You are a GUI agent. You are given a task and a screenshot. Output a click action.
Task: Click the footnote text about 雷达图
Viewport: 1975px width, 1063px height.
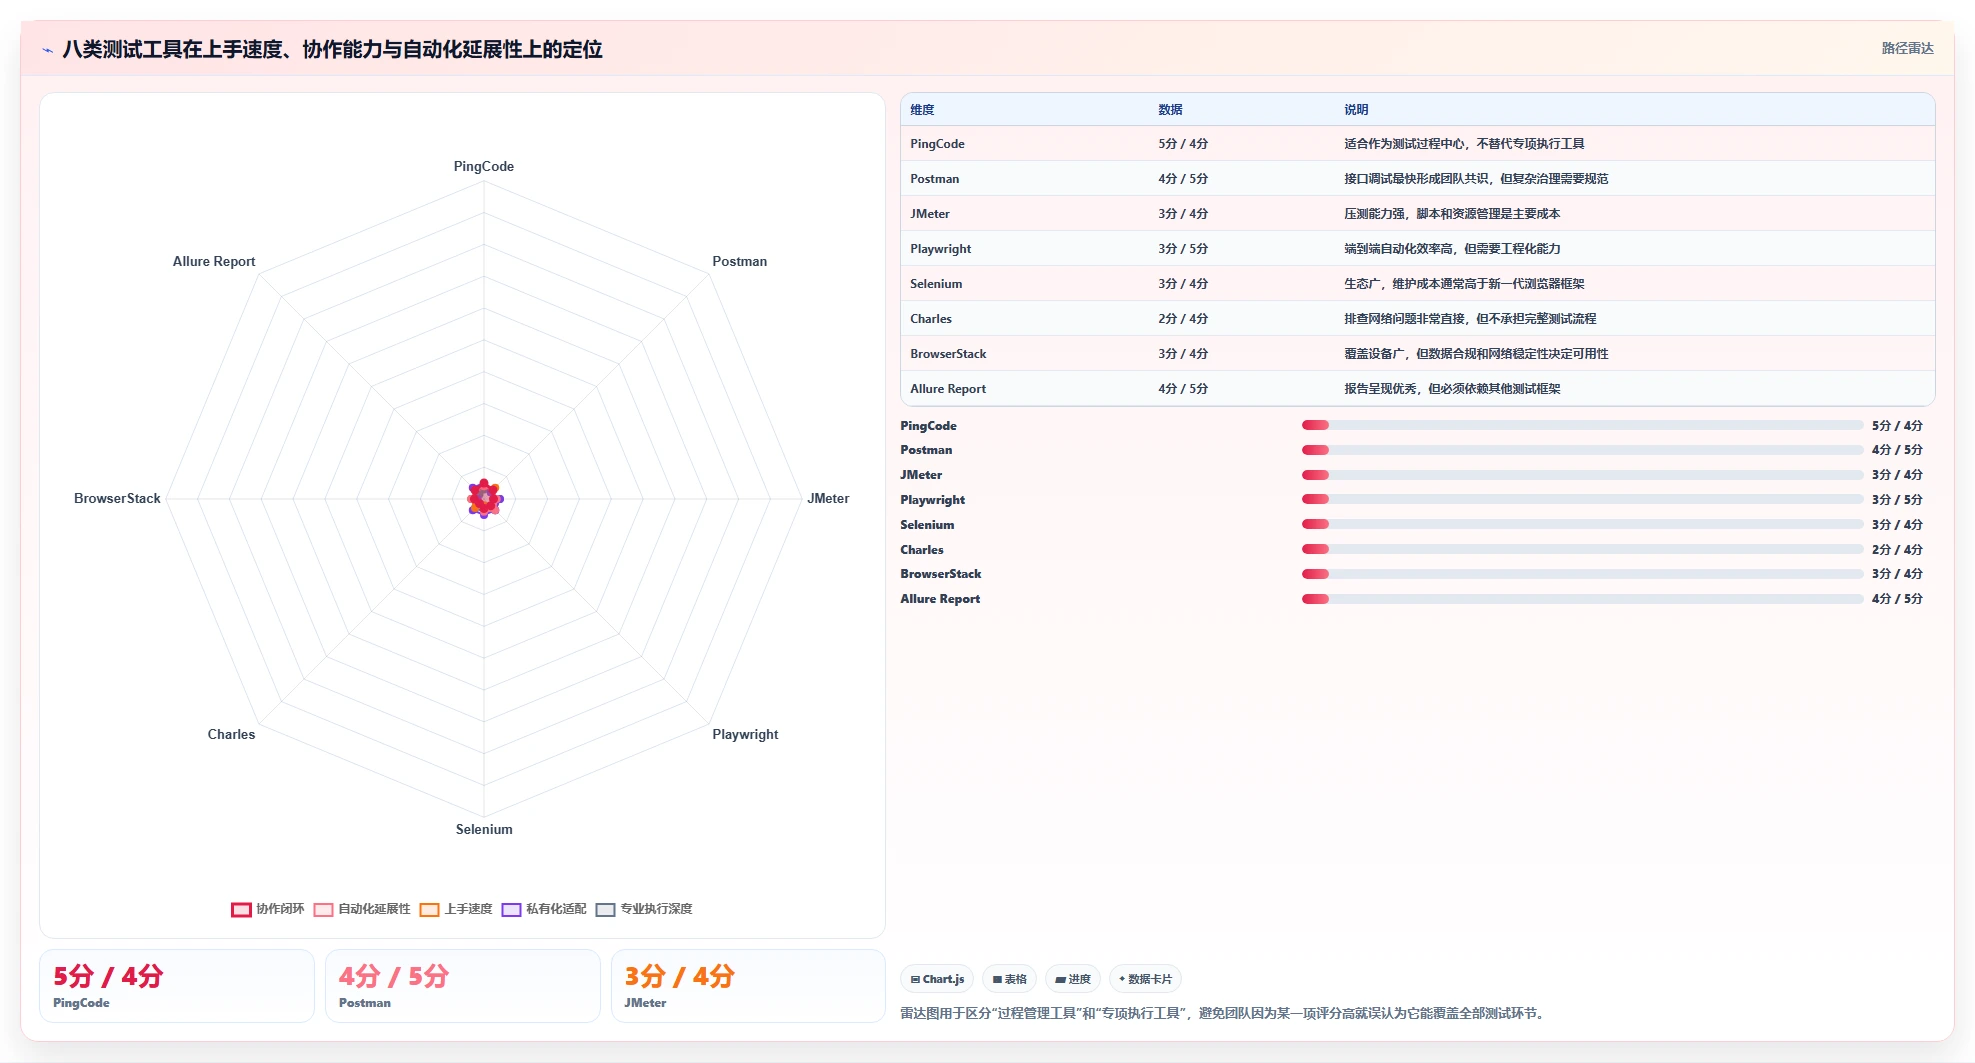click(1224, 1014)
